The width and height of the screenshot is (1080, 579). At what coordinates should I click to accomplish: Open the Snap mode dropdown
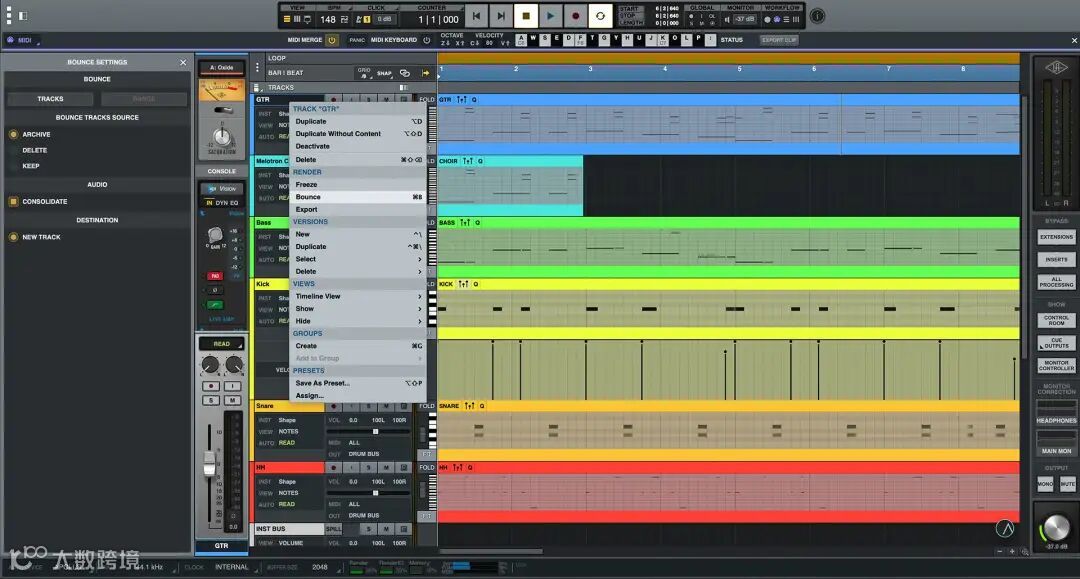point(384,73)
